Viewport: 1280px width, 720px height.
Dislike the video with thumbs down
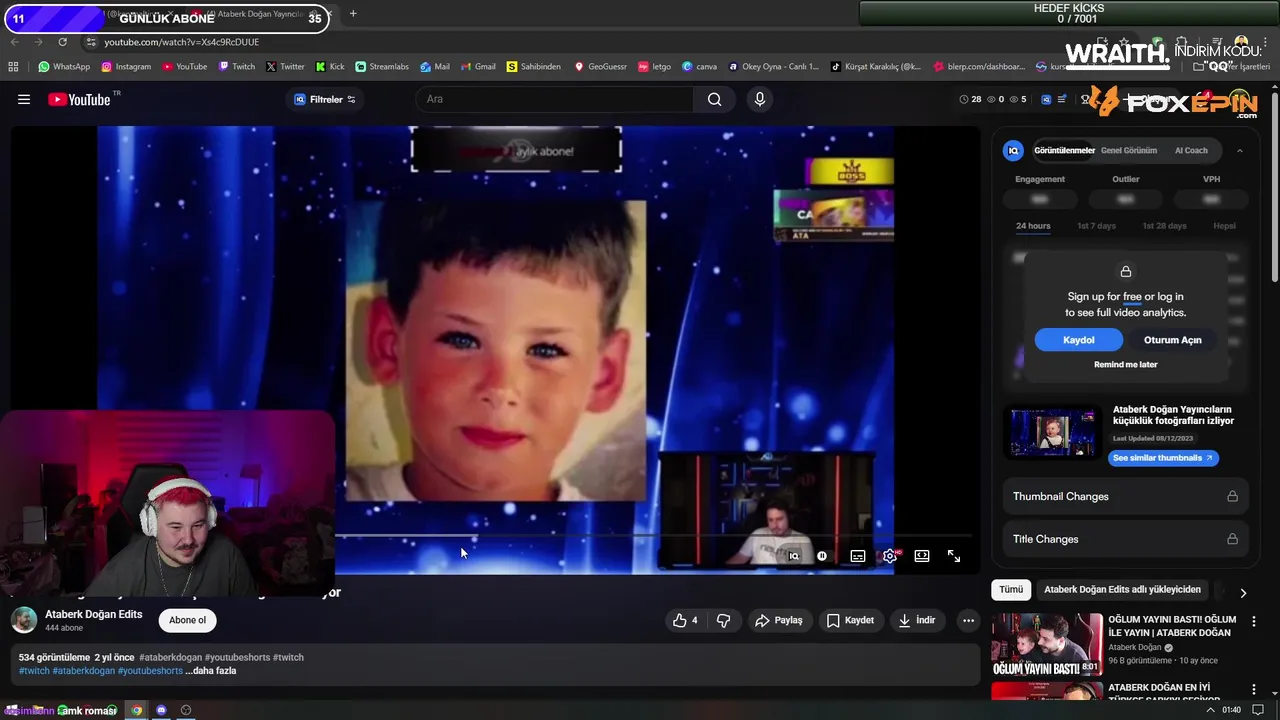point(723,620)
